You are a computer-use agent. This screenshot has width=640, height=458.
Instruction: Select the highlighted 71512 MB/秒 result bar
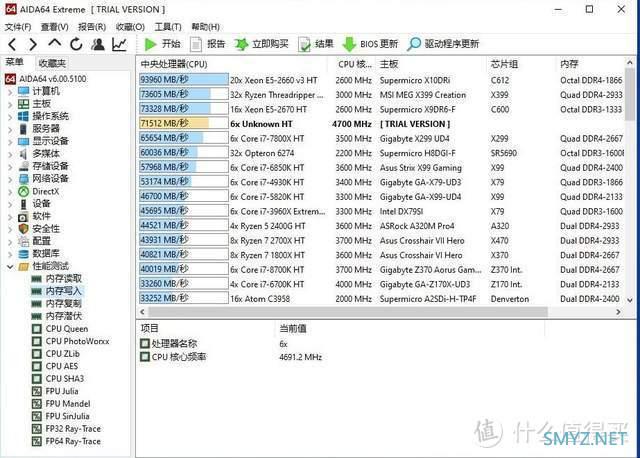point(184,123)
